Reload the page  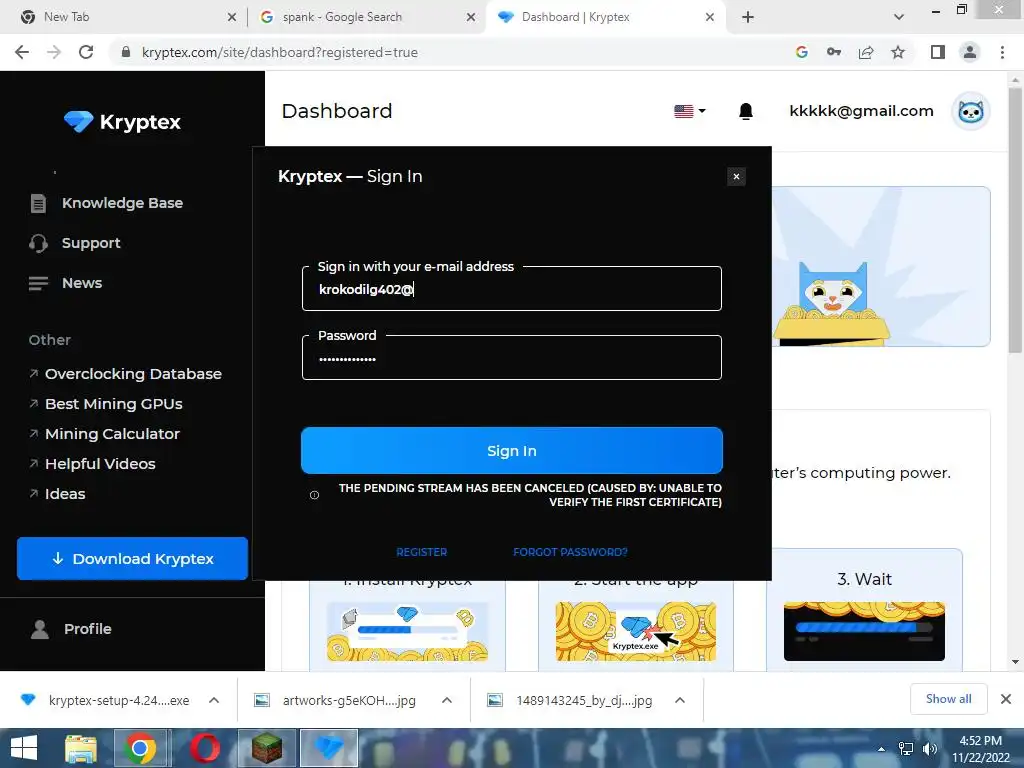86,52
